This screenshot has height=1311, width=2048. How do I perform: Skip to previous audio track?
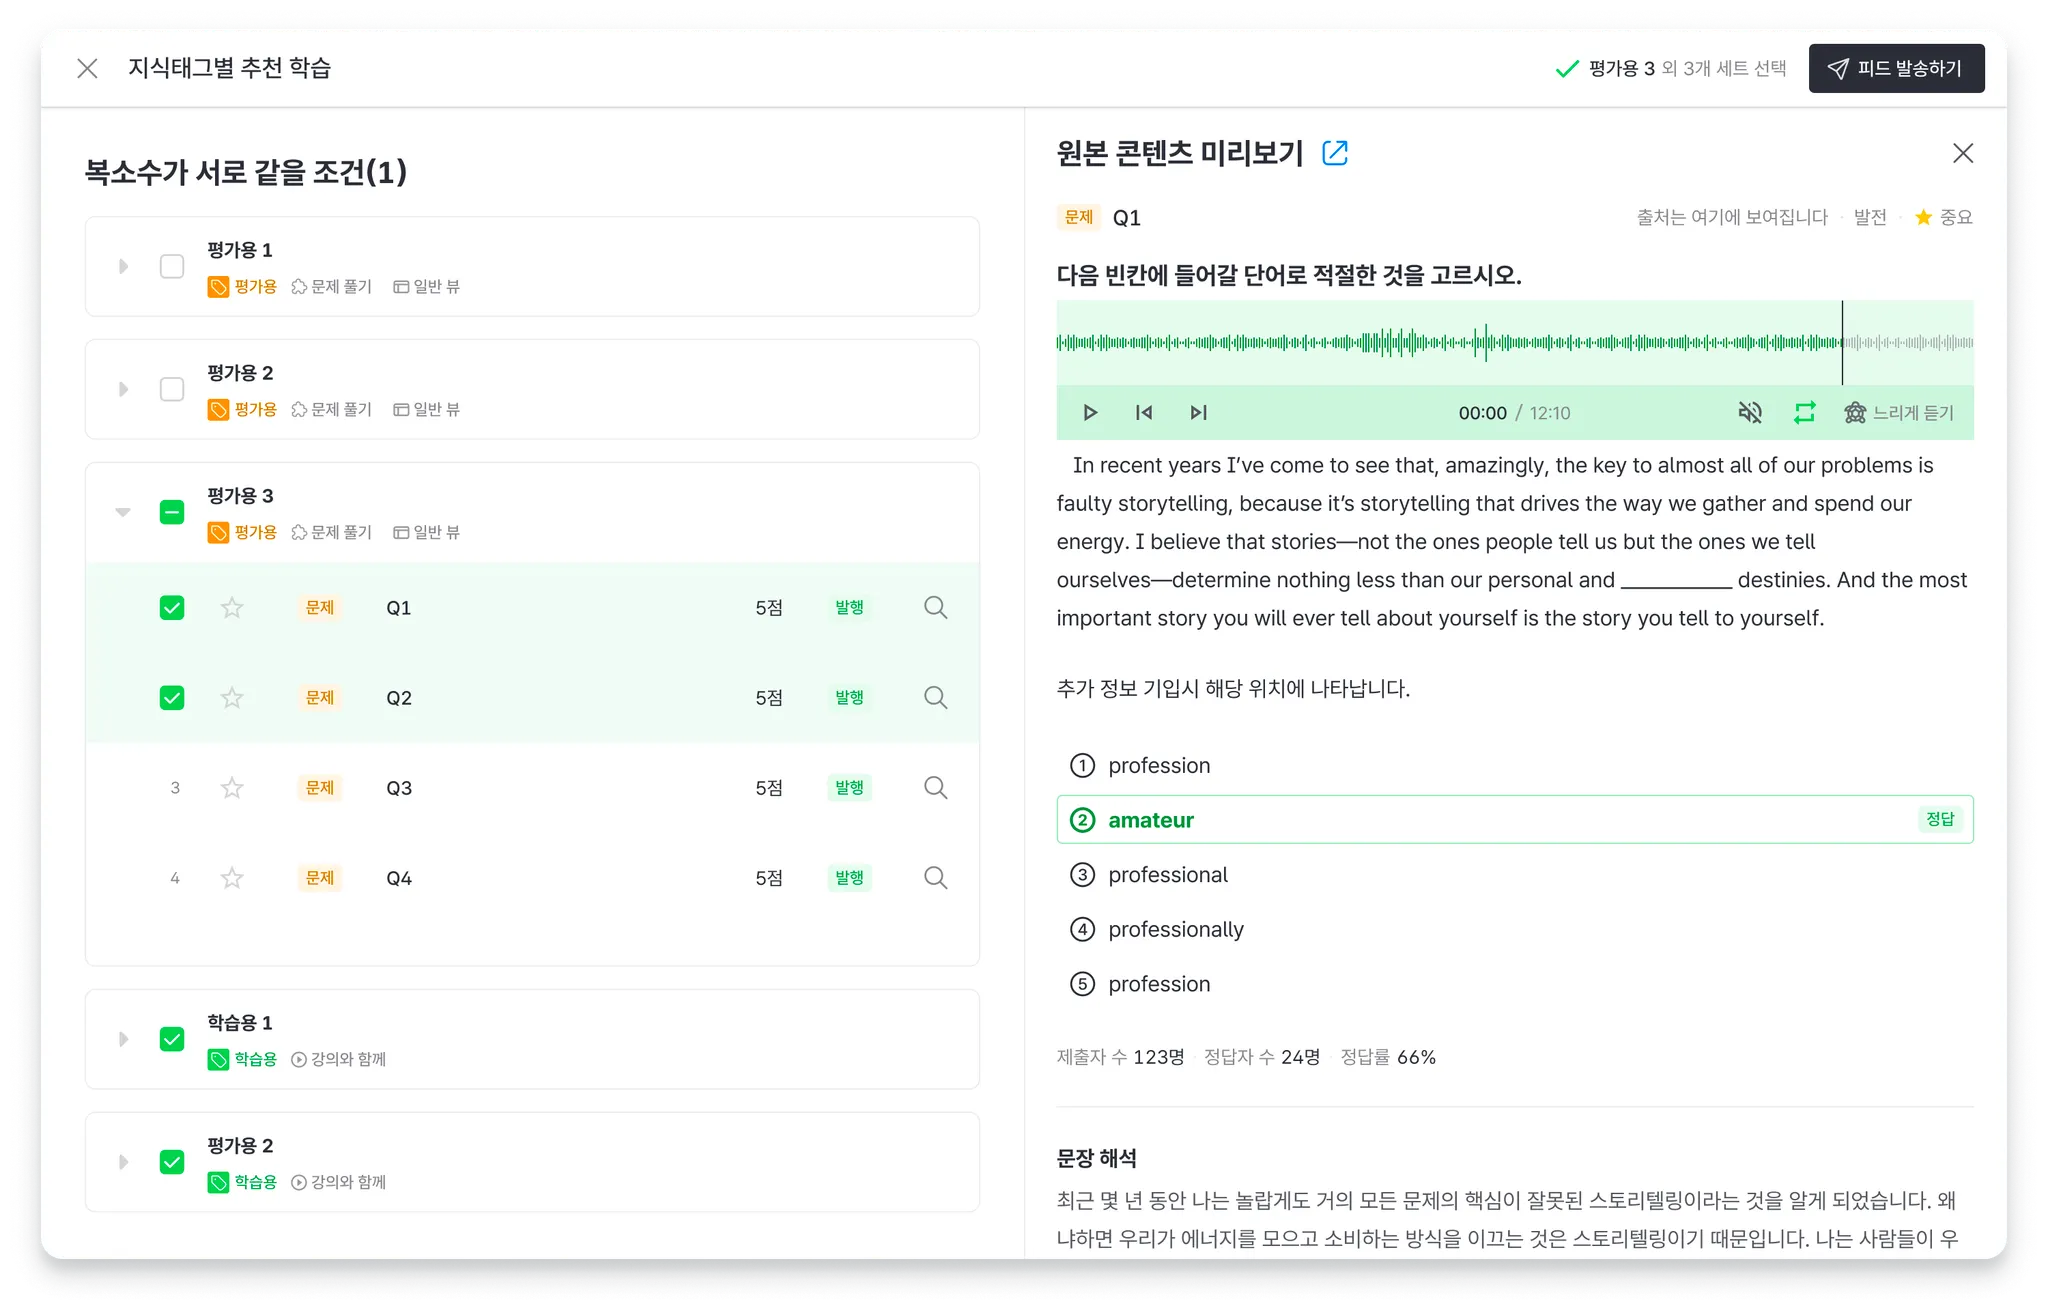(x=1144, y=413)
